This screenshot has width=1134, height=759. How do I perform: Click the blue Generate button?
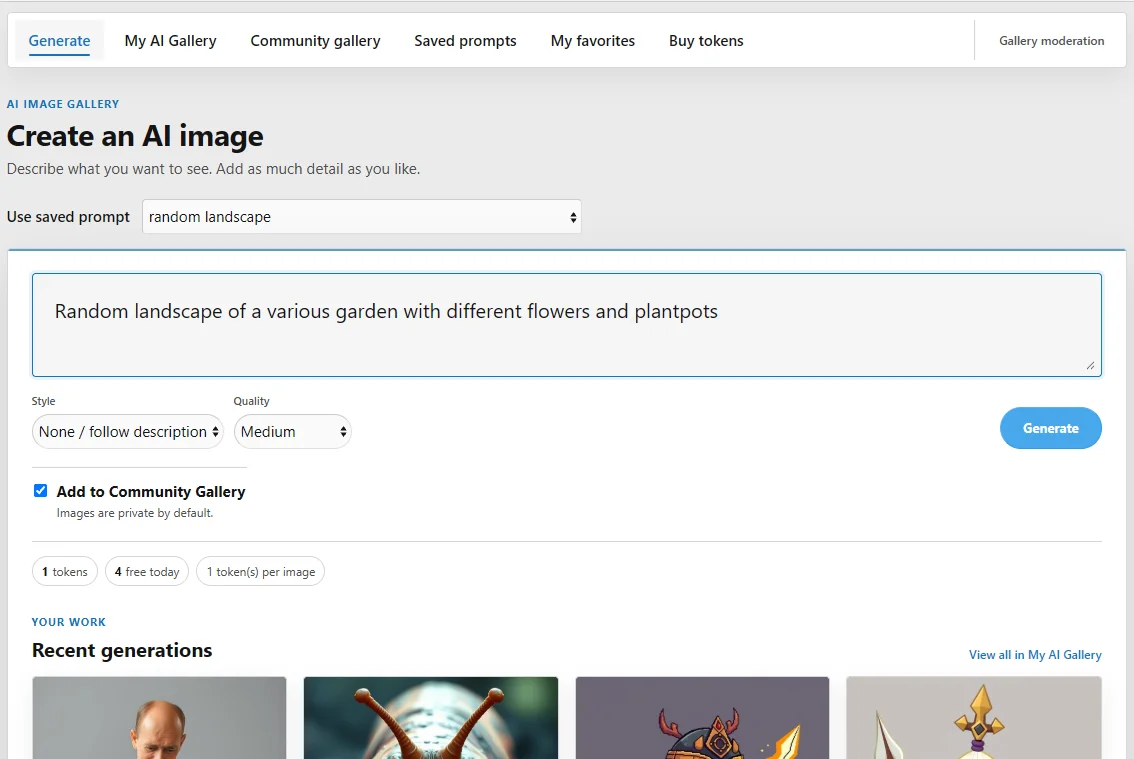[1050, 428]
